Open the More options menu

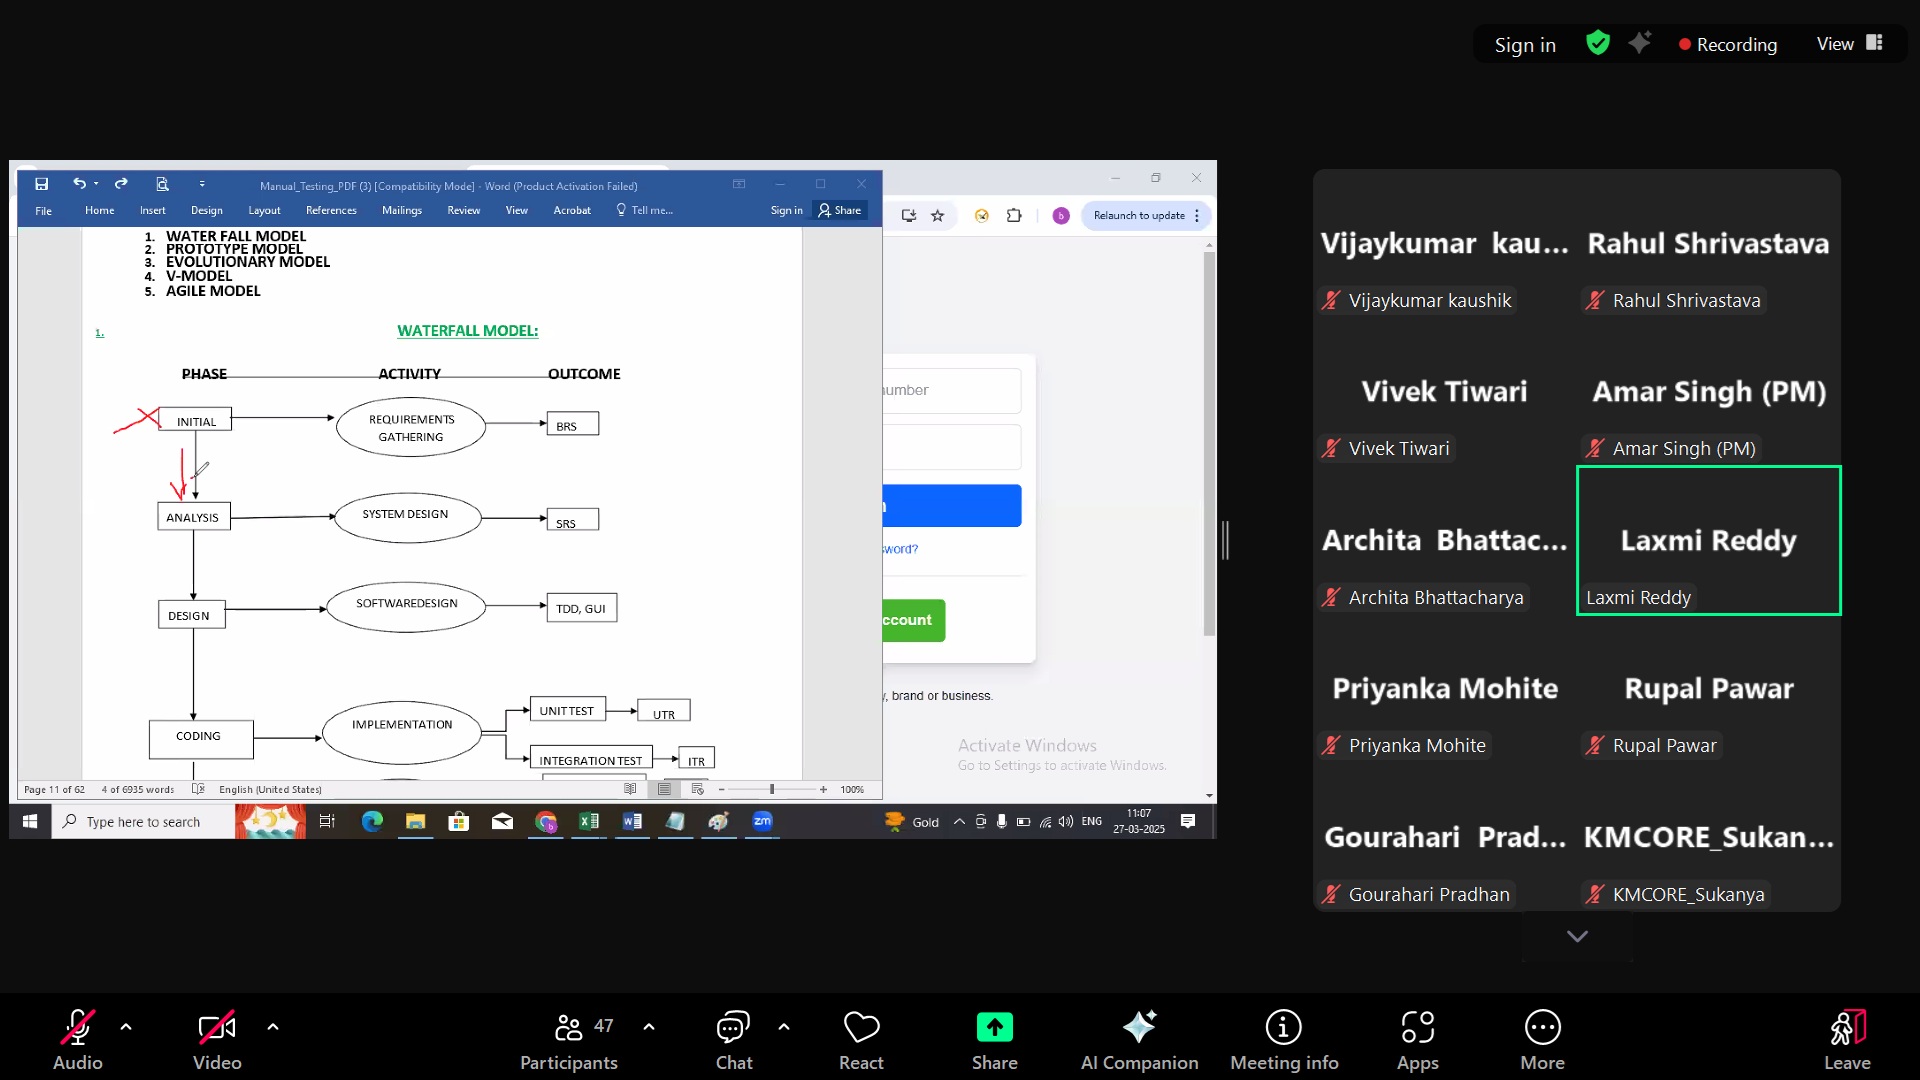[1542, 1039]
